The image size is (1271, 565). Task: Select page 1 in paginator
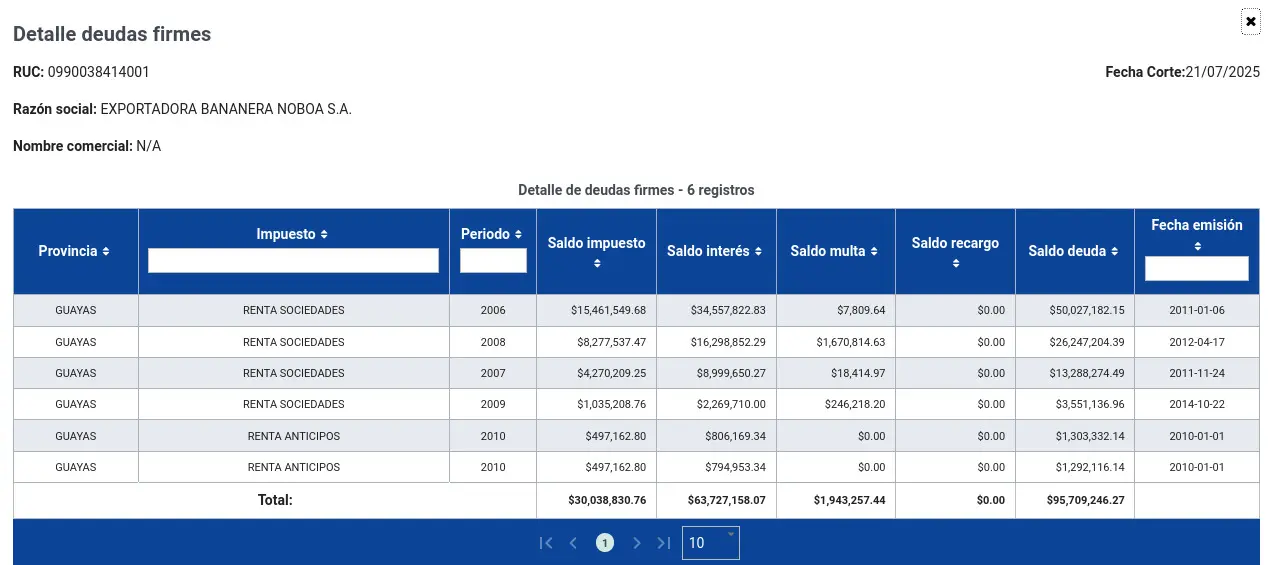pos(605,543)
